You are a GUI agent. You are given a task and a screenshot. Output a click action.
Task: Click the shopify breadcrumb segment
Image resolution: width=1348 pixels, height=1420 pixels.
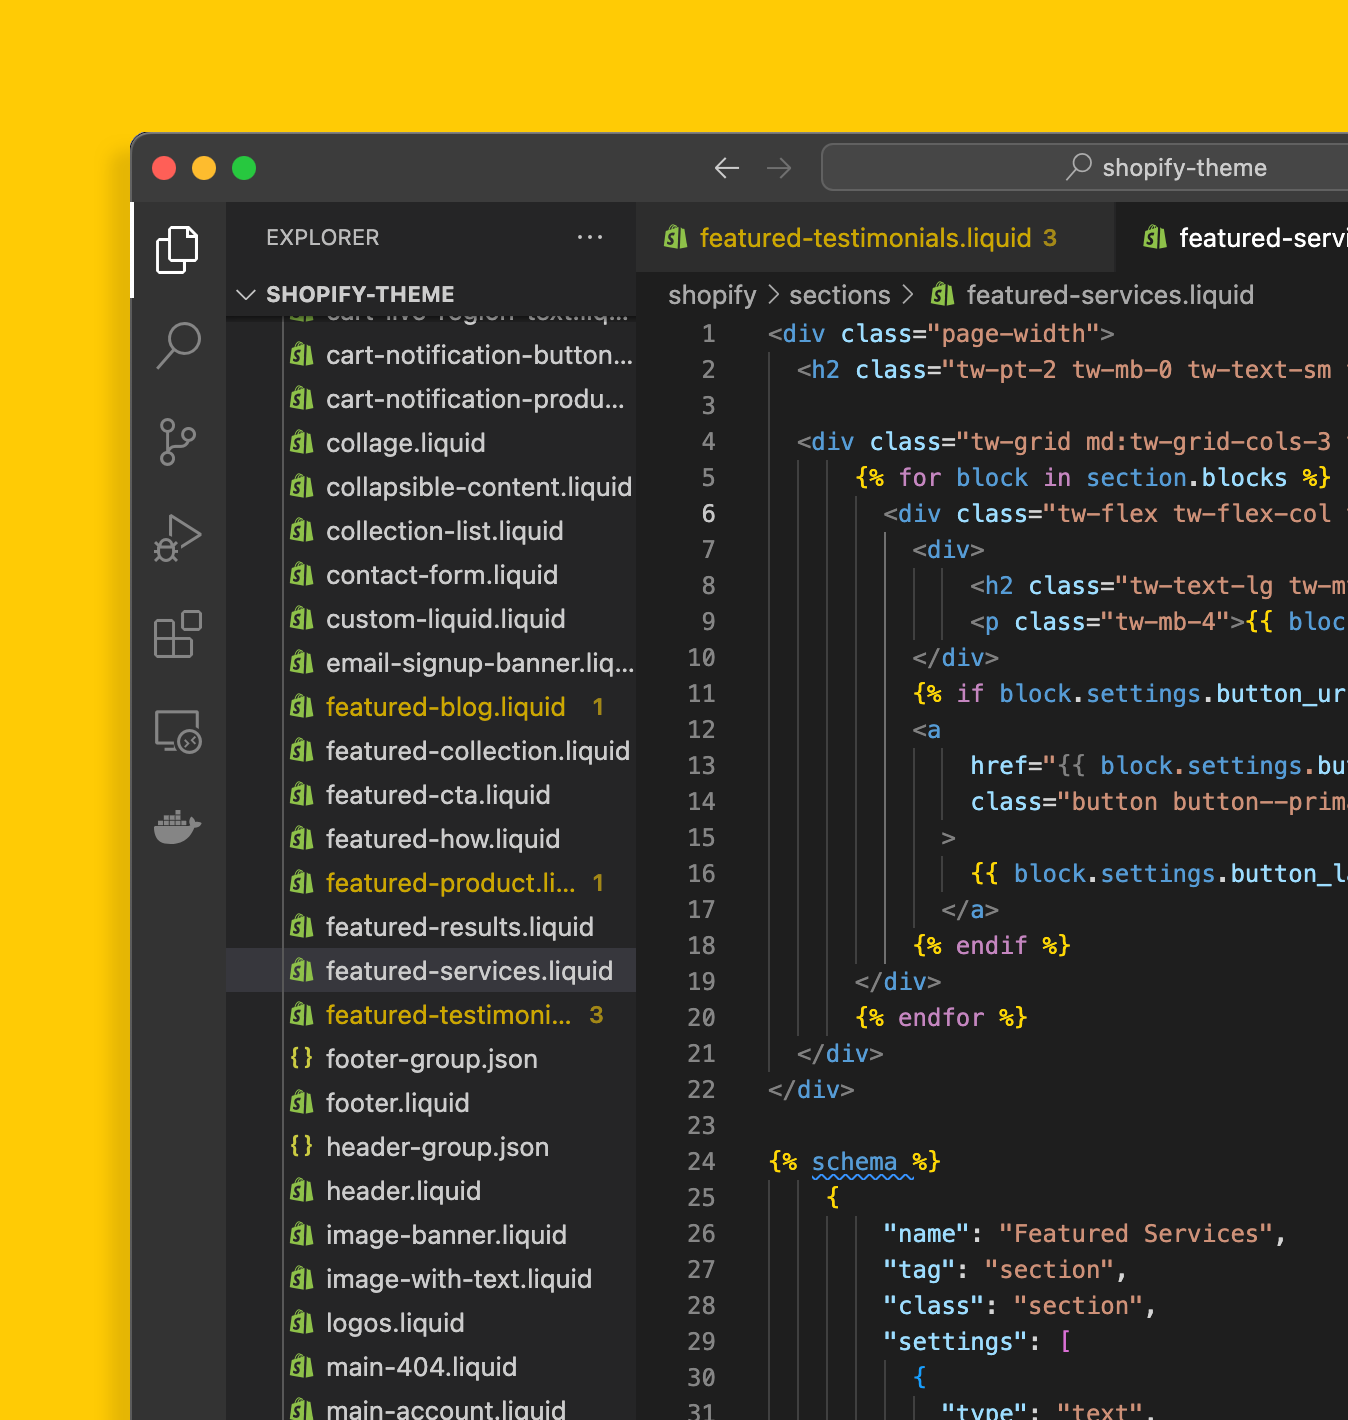[x=712, y=295]
